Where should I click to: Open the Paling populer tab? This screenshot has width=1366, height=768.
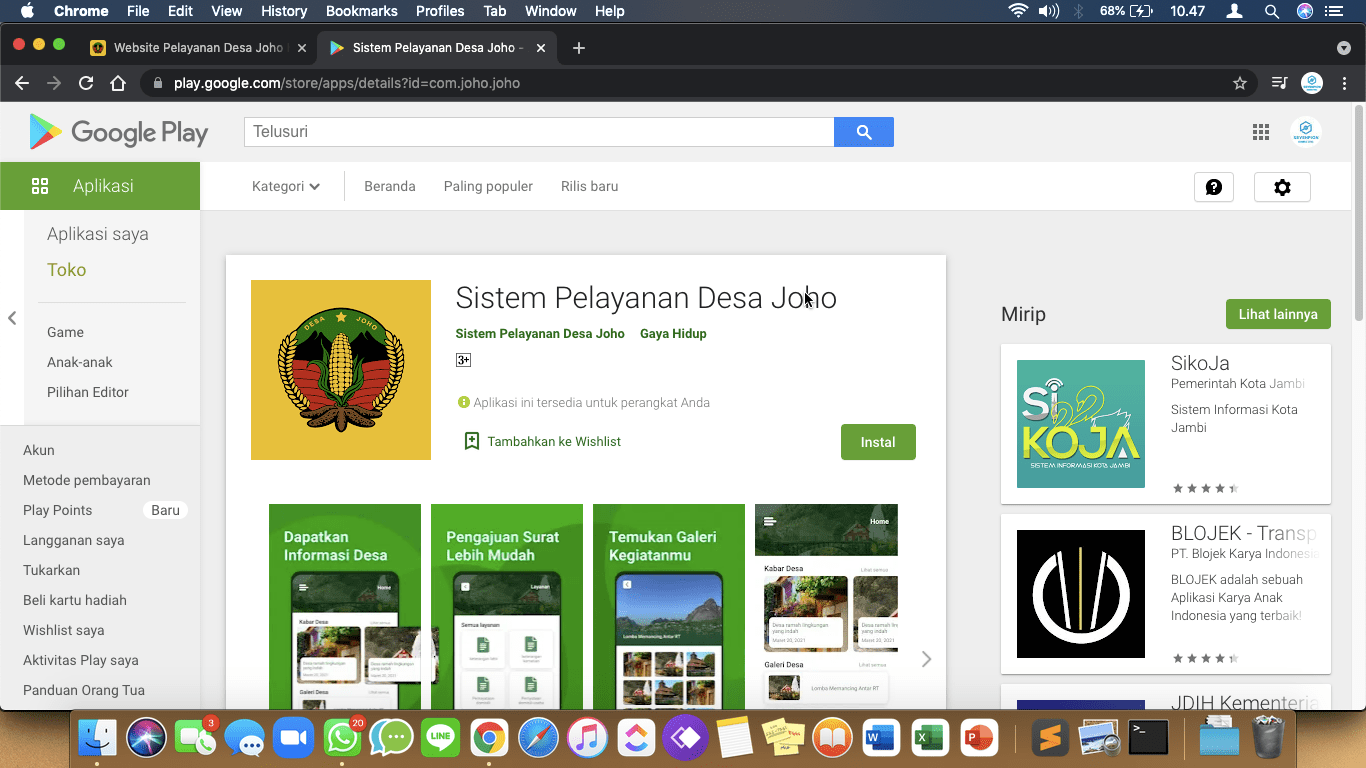point(488,186)
